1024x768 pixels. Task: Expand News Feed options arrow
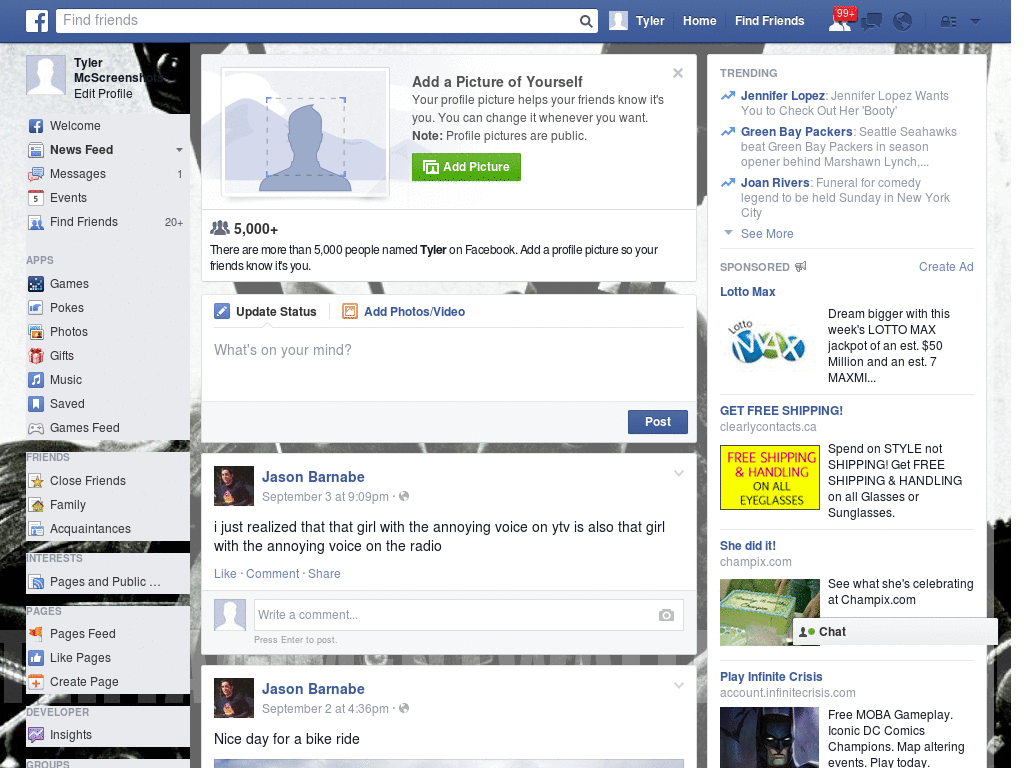(179, 150)
